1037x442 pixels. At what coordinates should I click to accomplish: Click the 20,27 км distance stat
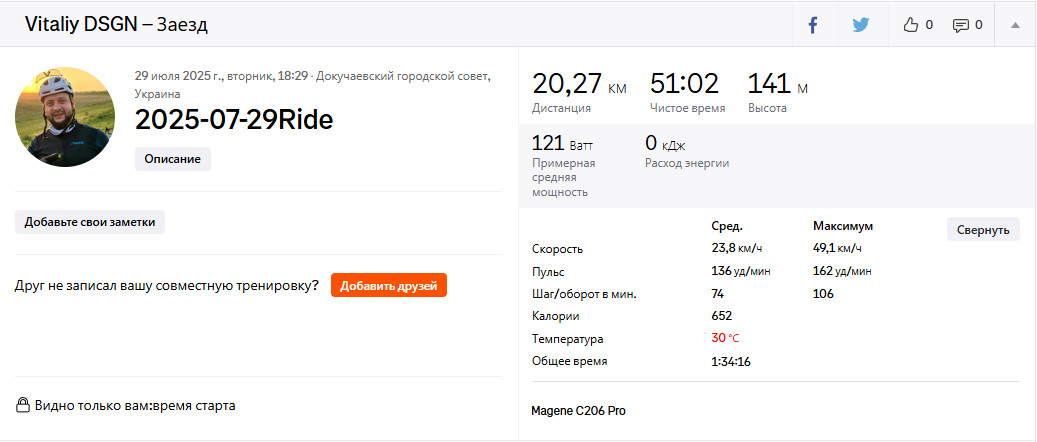(579, 85)
